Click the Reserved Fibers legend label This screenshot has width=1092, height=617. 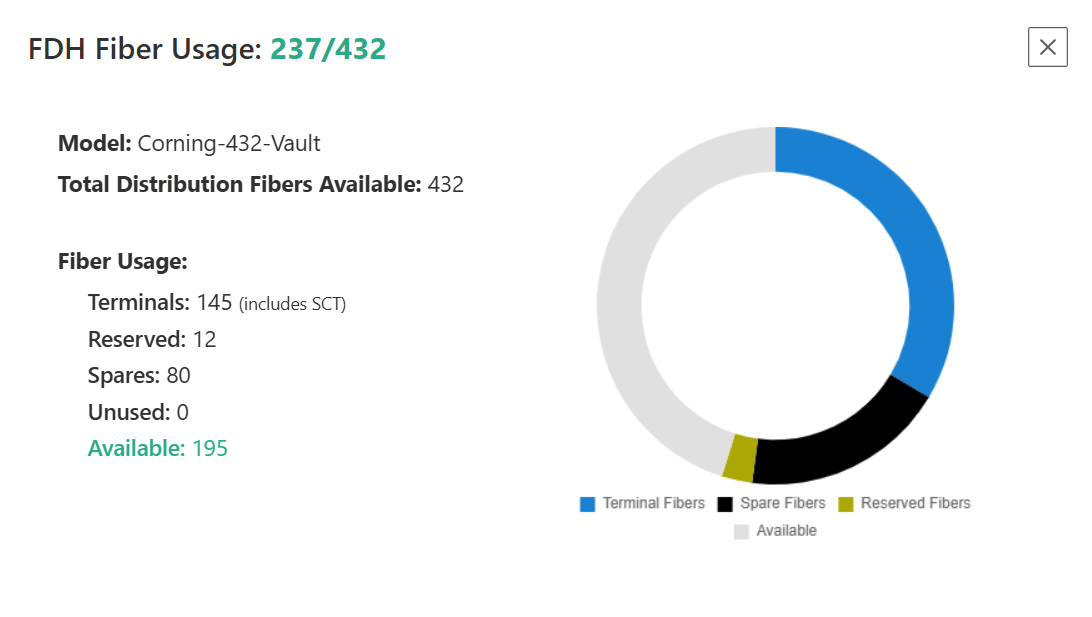point(915,503)
